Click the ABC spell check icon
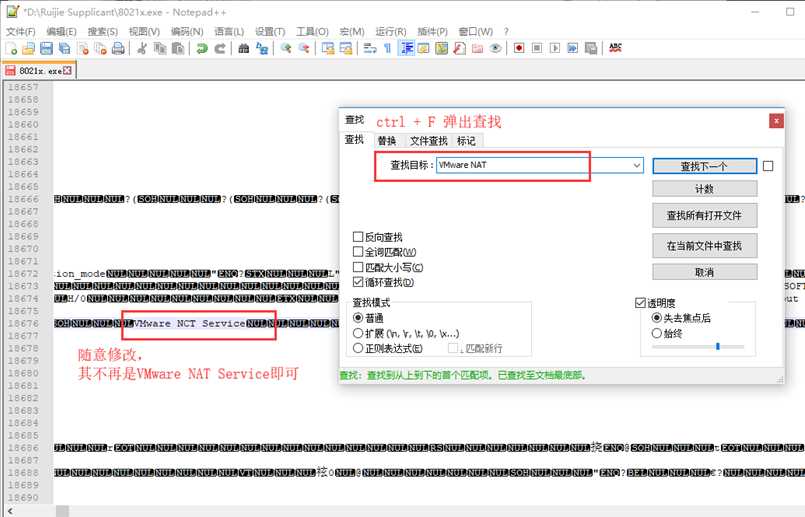 pos(615,48)
